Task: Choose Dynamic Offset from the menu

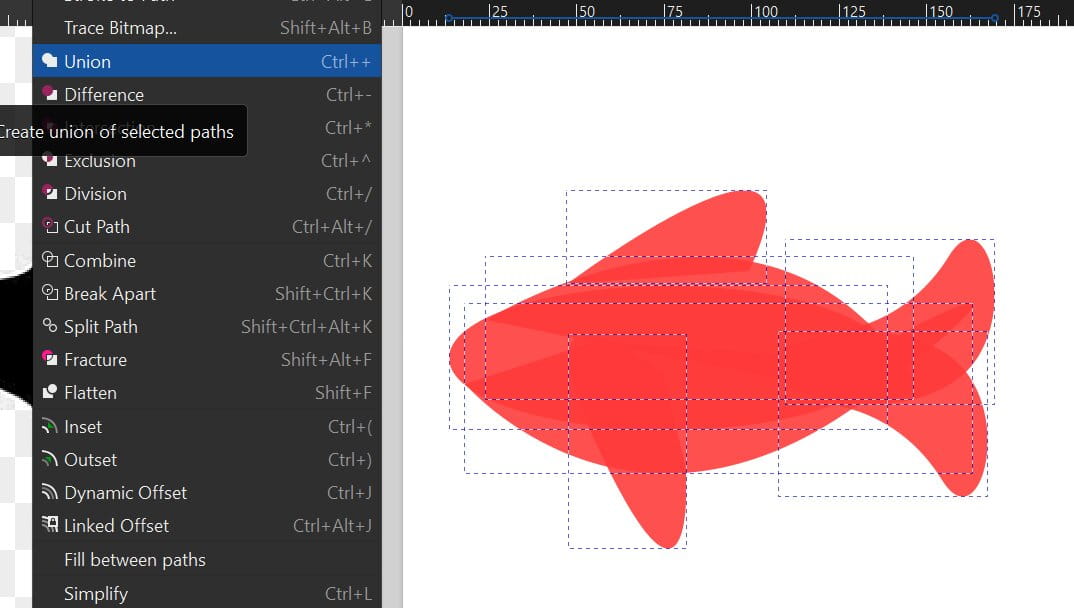Action: [x=207, y=493]
